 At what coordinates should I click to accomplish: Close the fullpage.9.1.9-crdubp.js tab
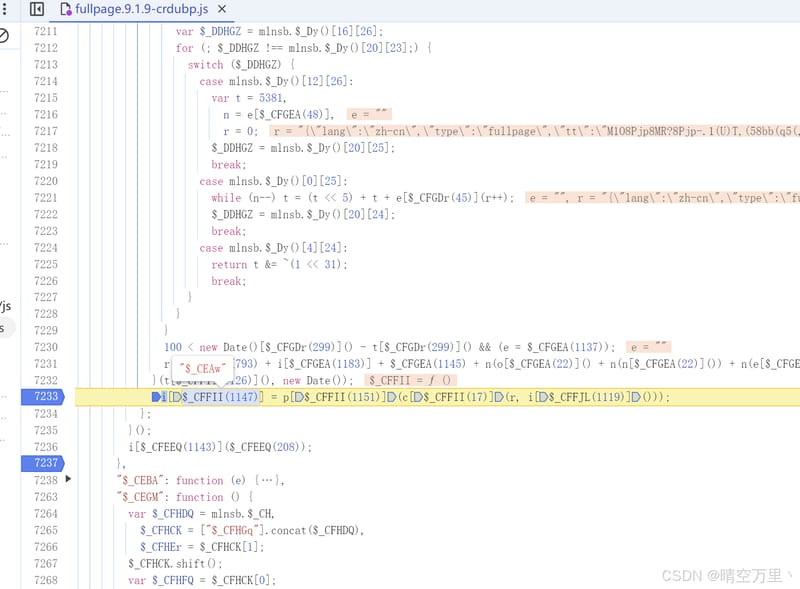pyautogui.click(x=222, y=9)
